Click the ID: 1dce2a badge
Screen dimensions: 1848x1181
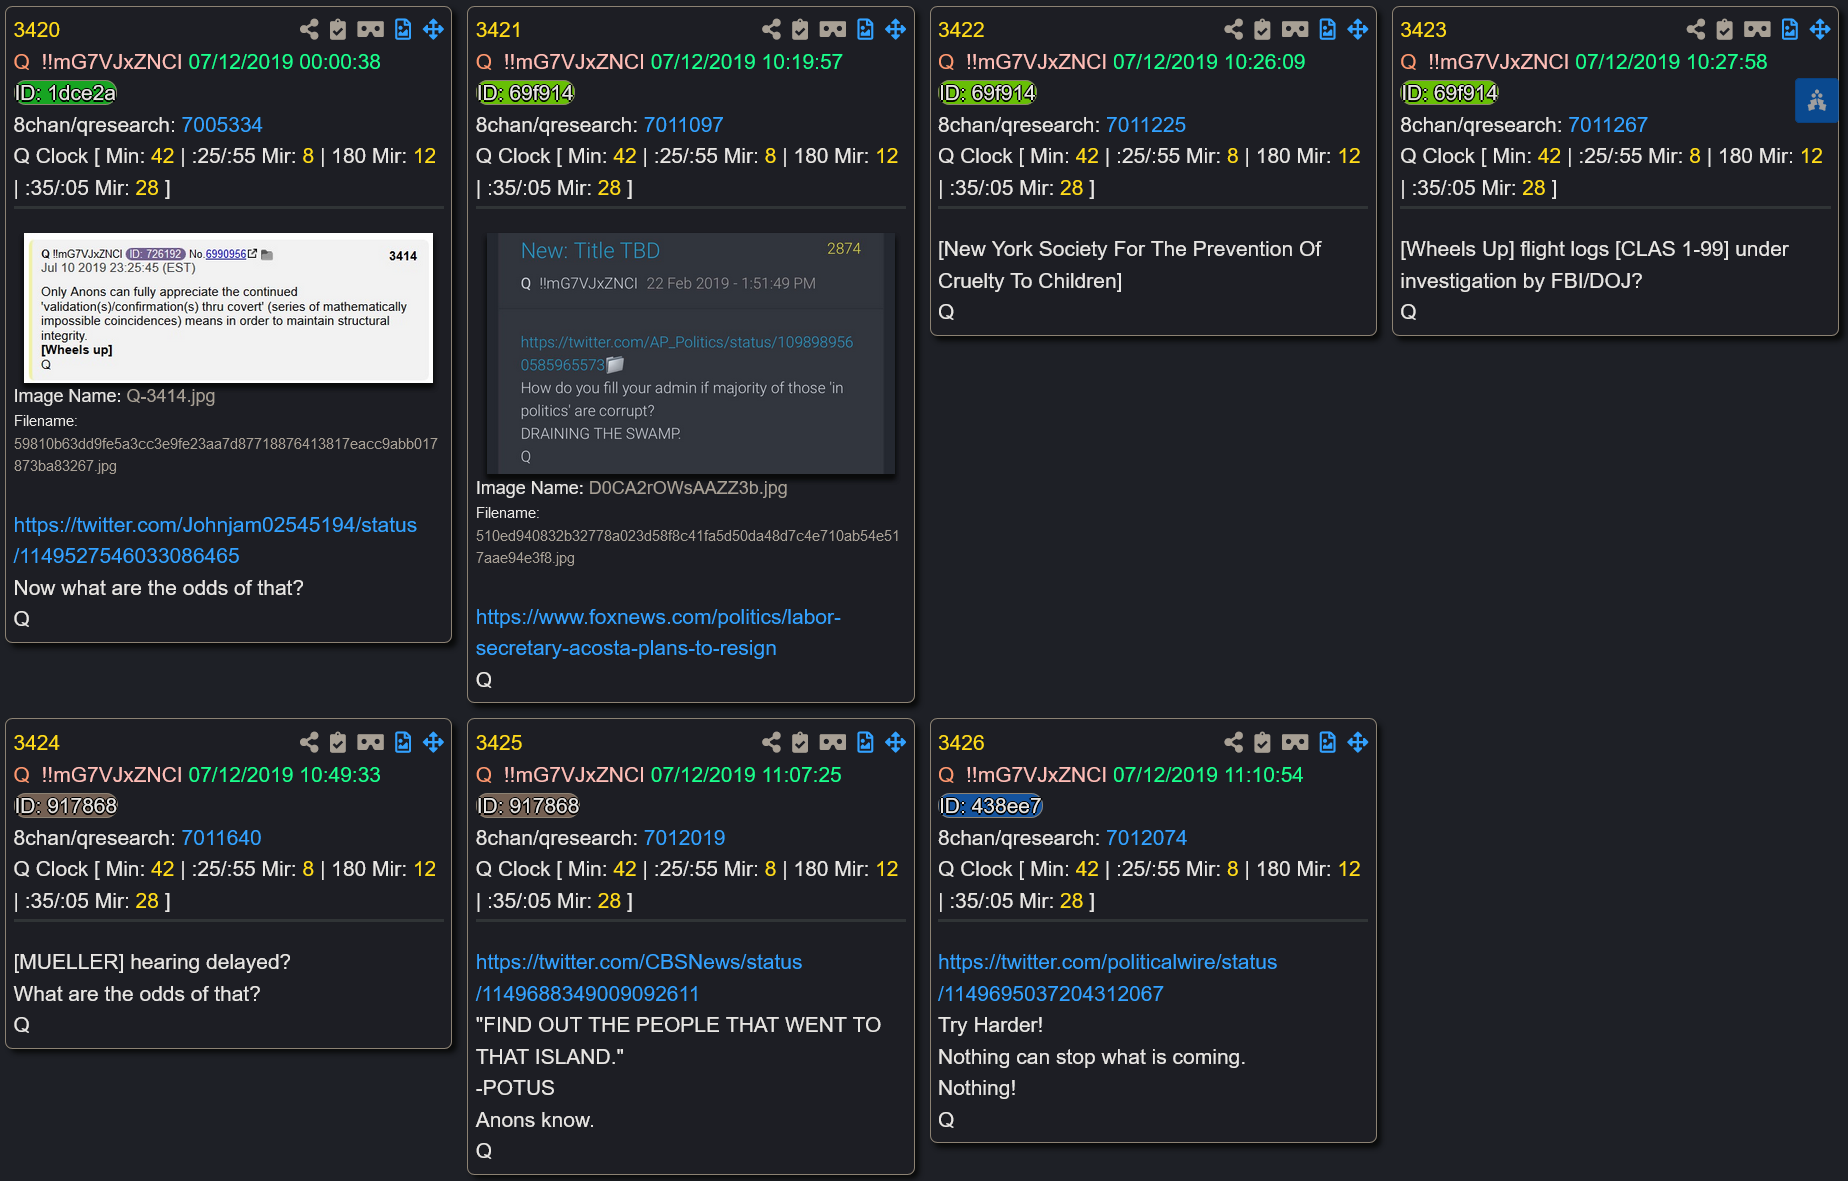(x=65, y=93)
